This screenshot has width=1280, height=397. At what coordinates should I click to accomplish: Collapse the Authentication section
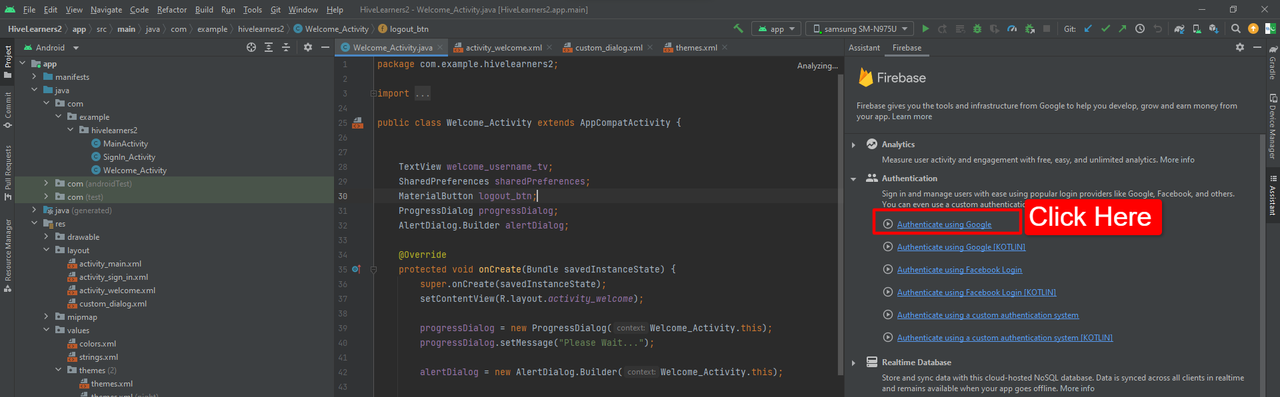click(x=853, y=178)
